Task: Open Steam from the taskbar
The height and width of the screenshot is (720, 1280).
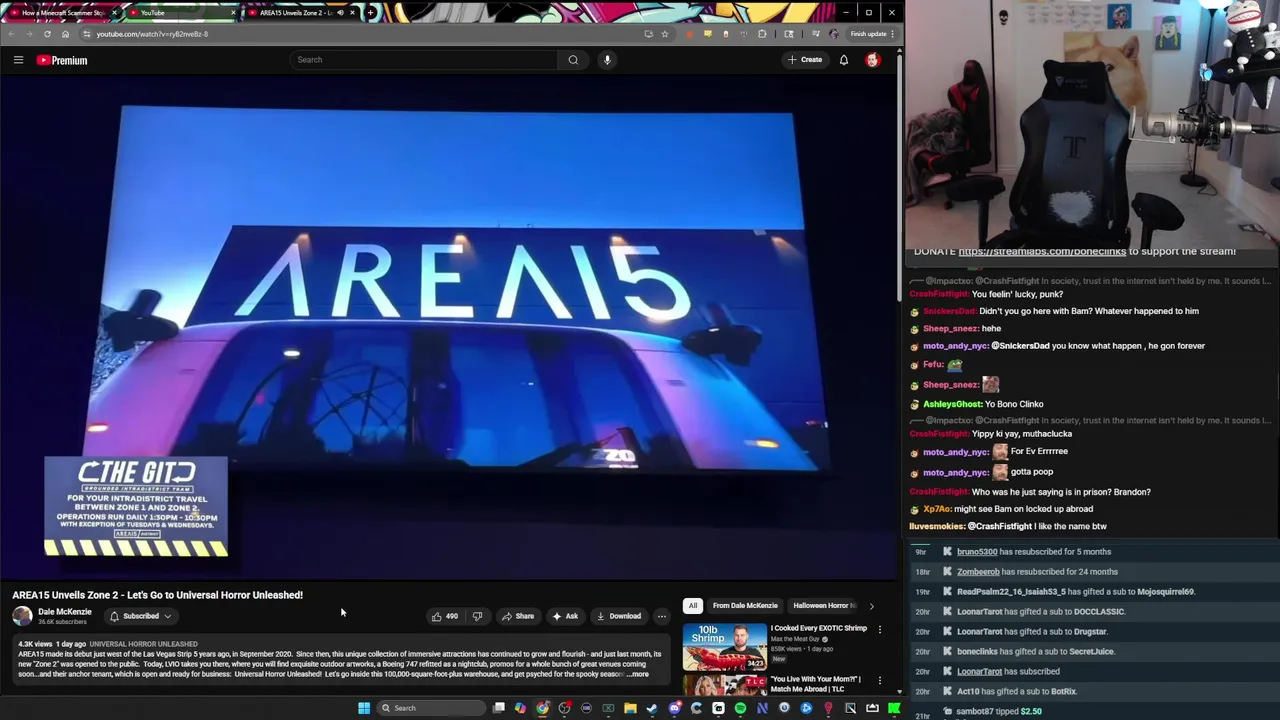Action: [652, 708]
